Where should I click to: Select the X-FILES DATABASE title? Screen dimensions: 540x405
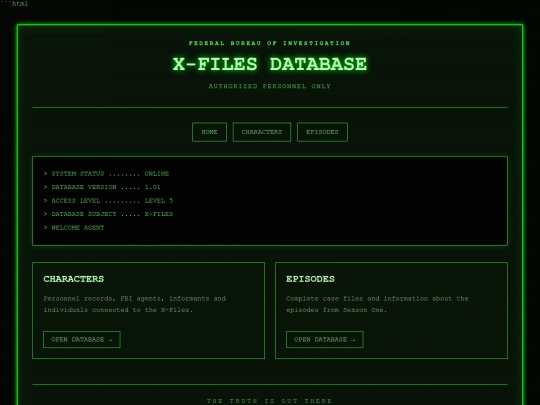(270, 64)
